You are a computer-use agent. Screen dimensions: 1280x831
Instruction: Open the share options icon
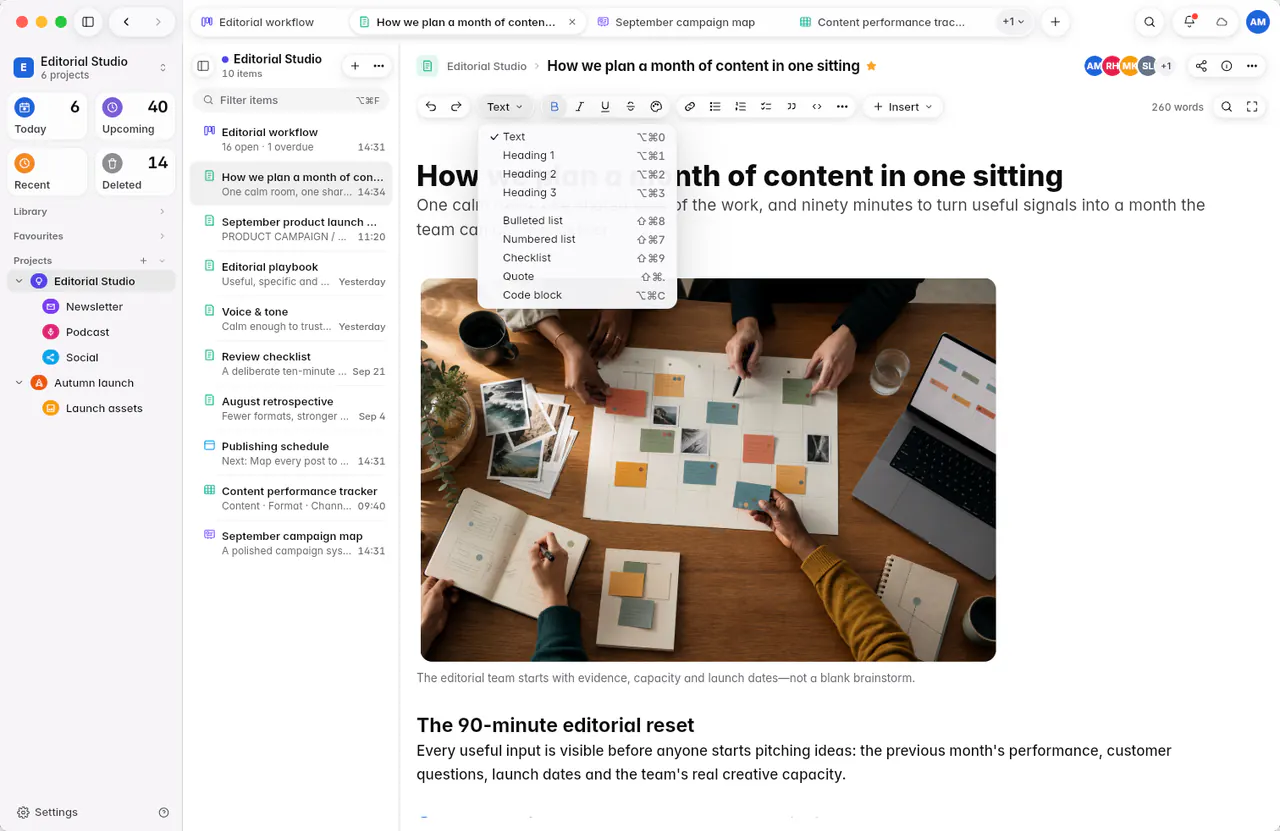pyautogui.click(x=1201, y=66)
